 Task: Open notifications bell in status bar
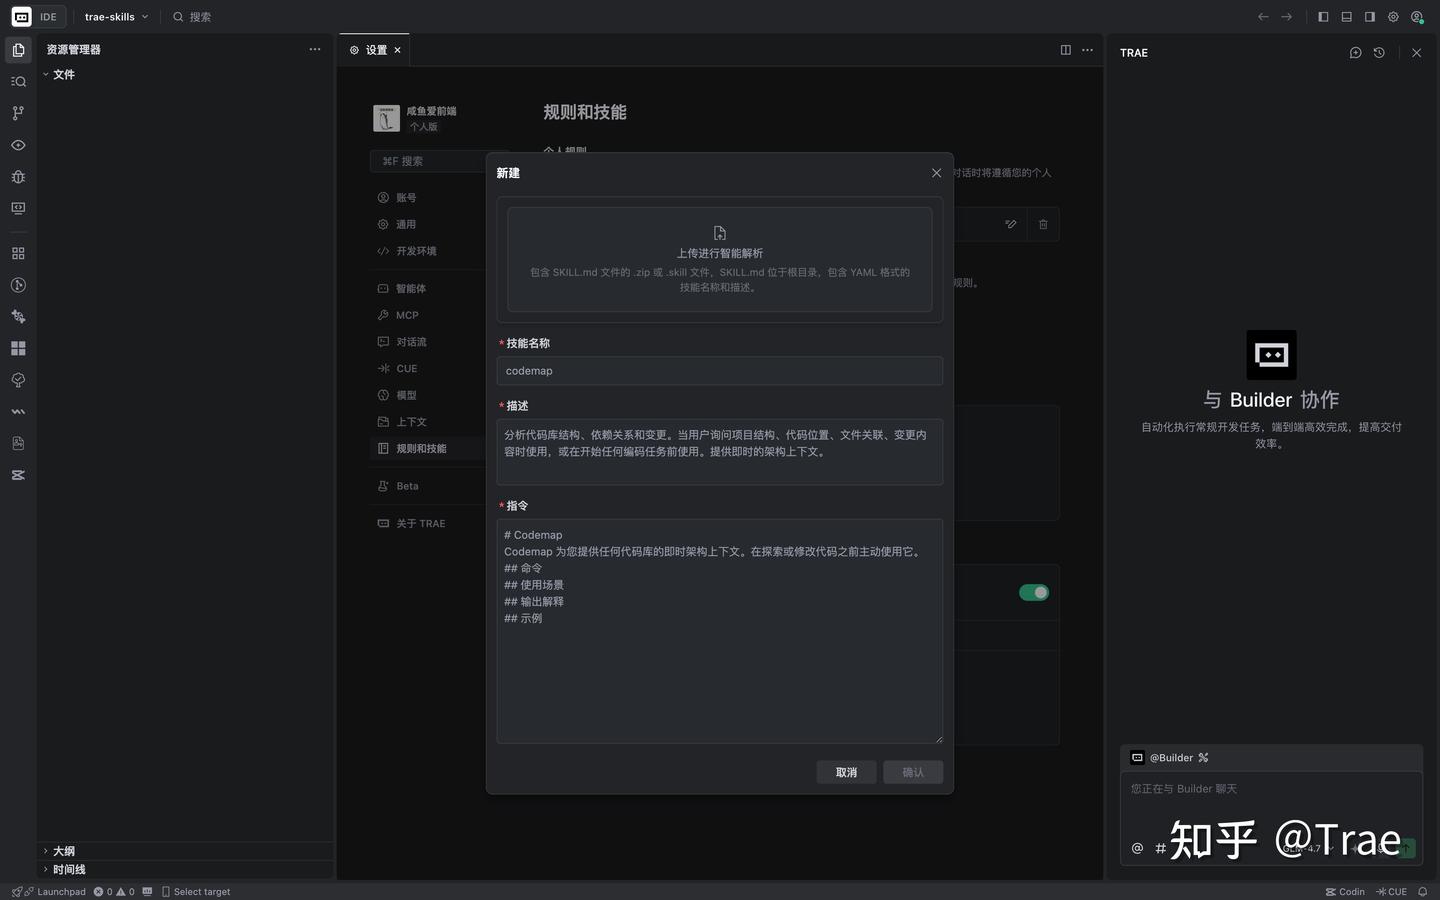1422,892
